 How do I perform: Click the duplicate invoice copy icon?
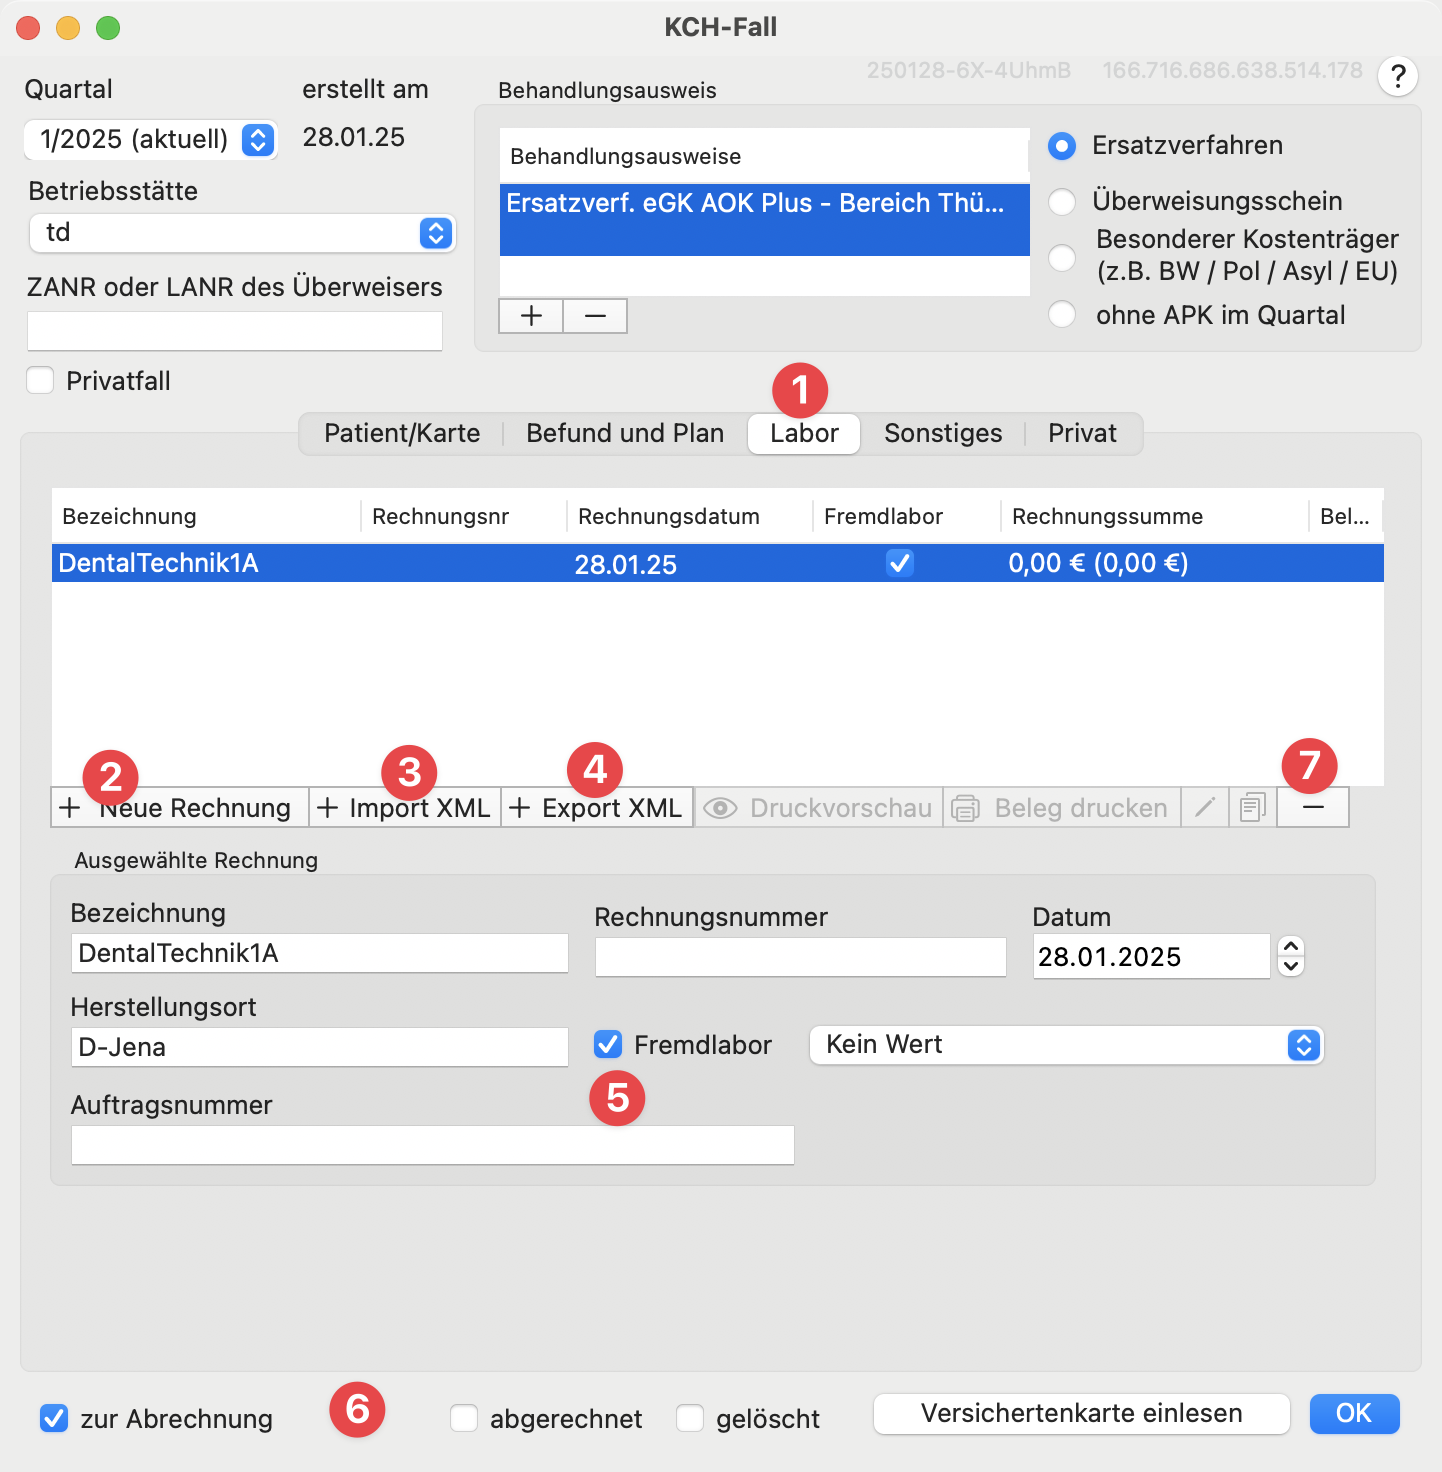pos(1252,807)
